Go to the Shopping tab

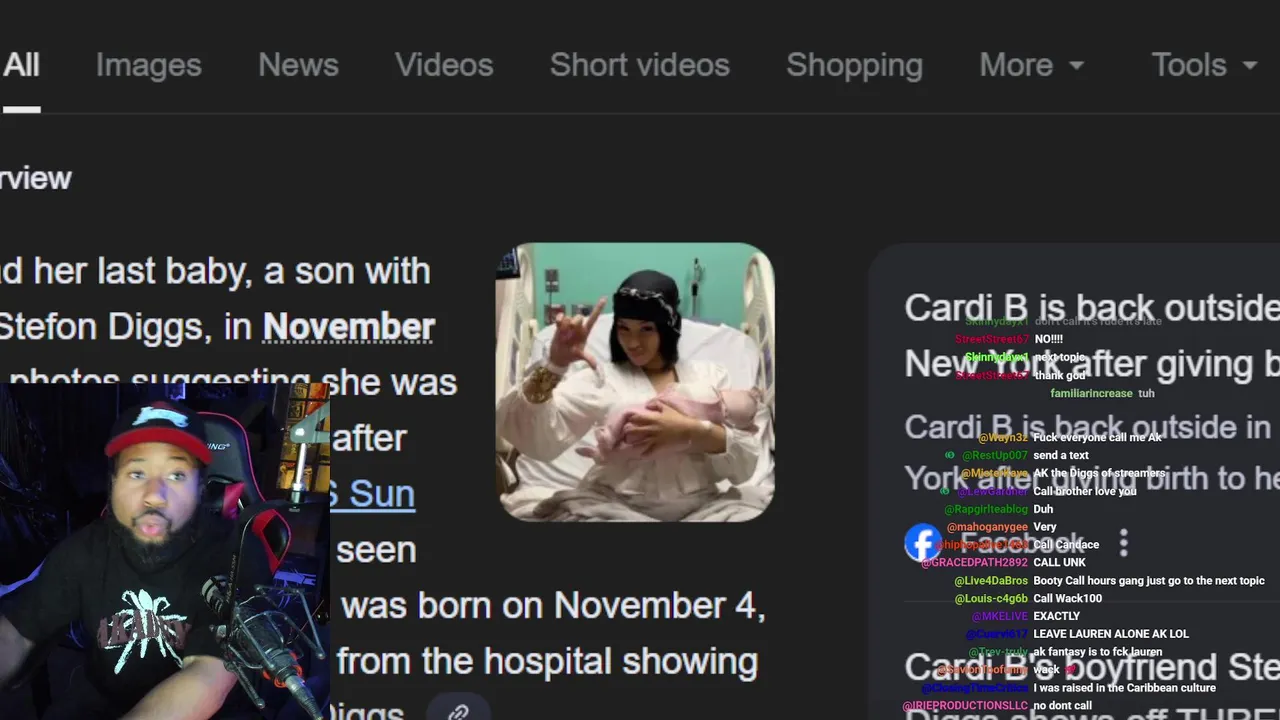pos(854,65)
